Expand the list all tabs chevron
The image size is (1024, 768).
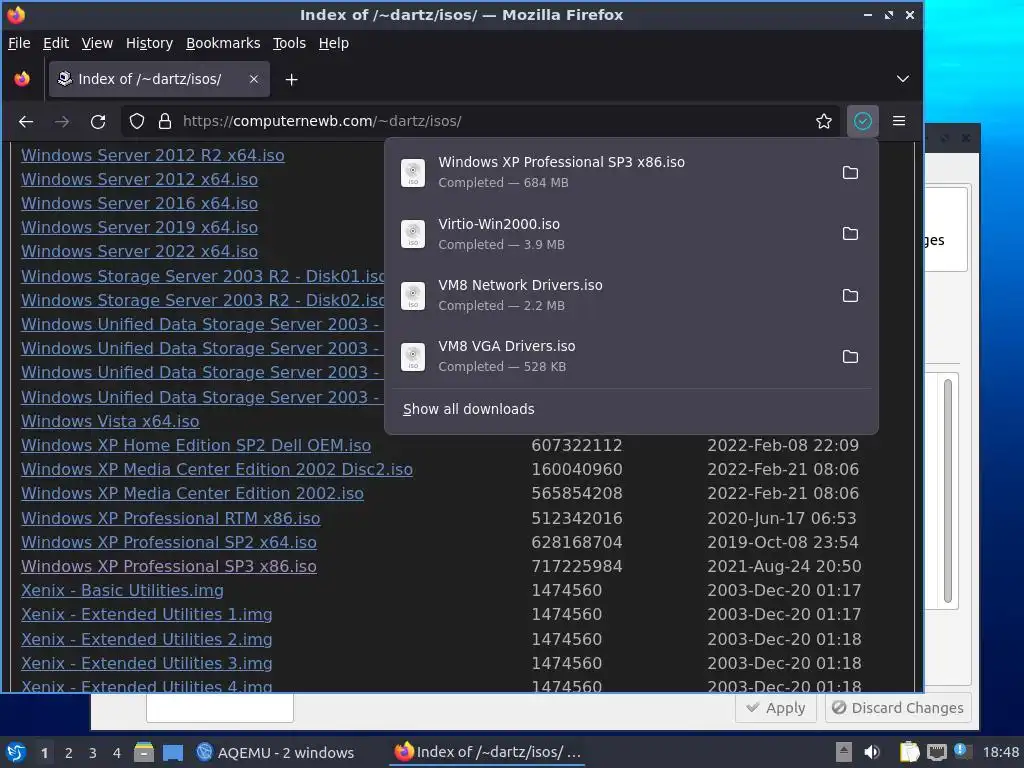(x=903, y=79)
